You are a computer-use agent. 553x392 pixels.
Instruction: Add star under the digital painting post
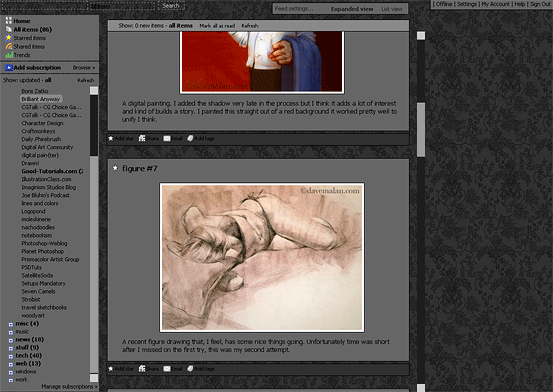point(121,138)
